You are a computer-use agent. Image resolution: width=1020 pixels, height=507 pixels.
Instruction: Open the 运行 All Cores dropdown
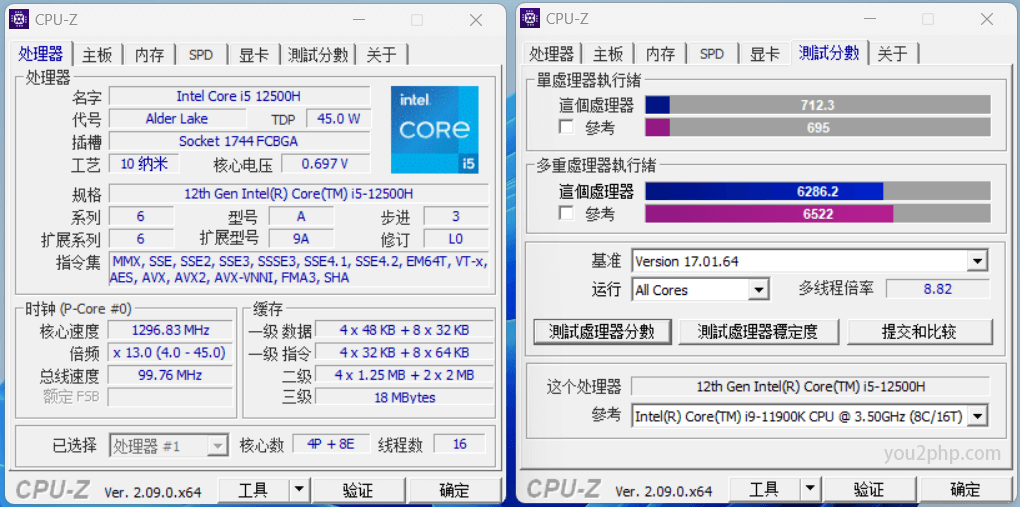coord(758,290)
